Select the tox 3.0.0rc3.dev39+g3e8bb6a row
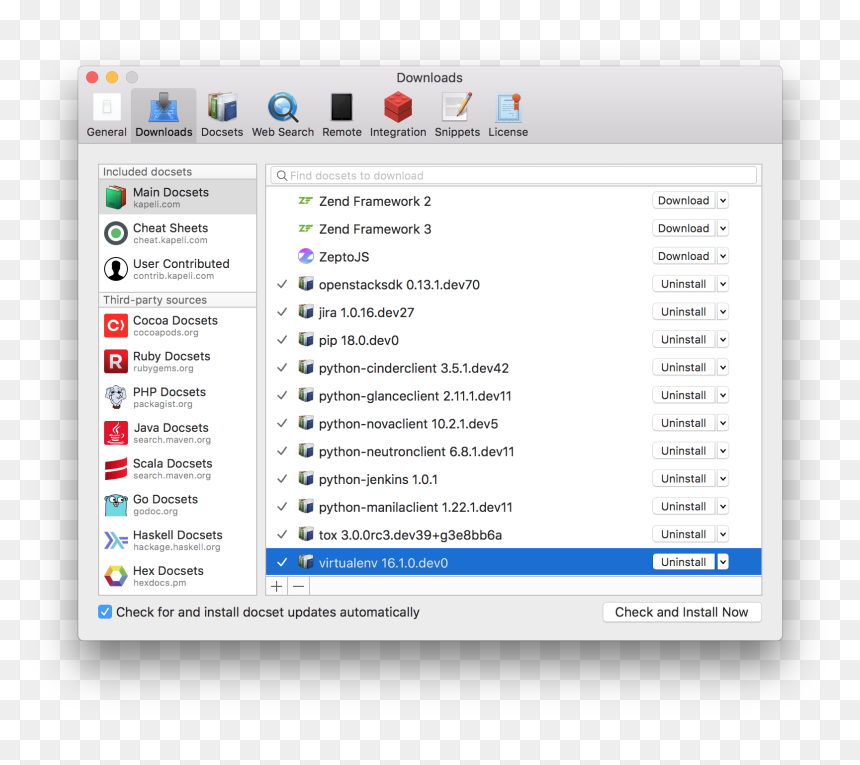The height and width of the screenshot is (765, 860). 513,535
